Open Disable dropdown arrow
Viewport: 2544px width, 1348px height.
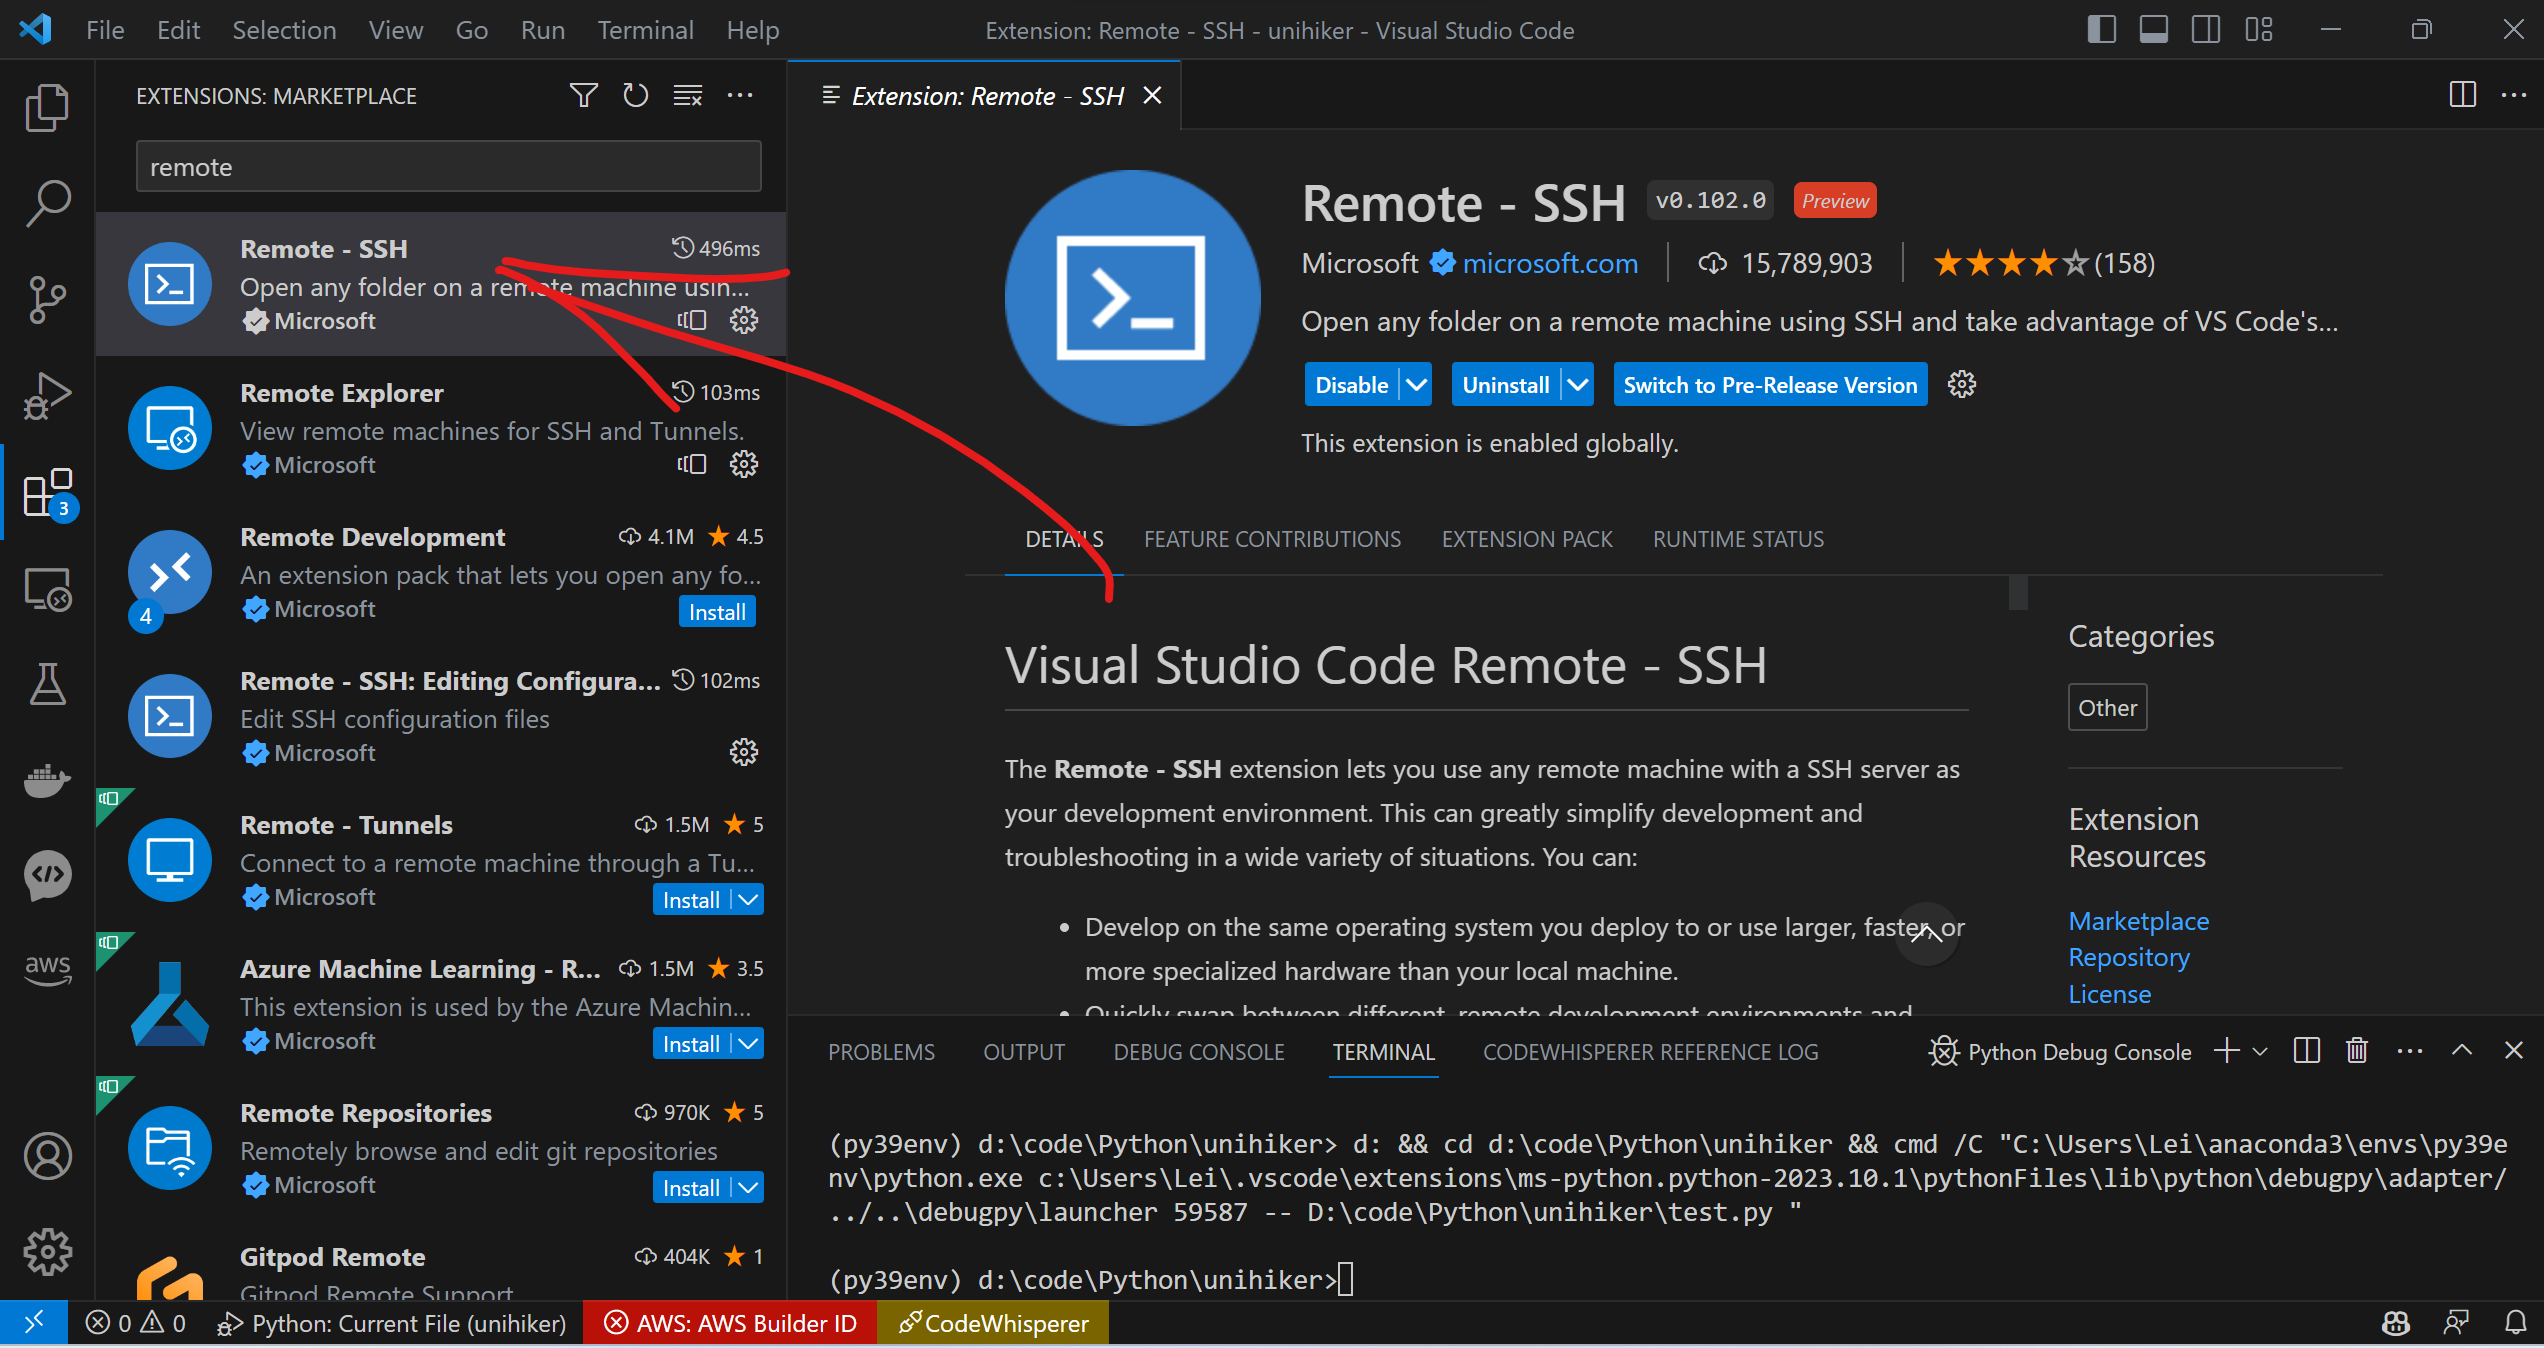tap(1416, 385)
